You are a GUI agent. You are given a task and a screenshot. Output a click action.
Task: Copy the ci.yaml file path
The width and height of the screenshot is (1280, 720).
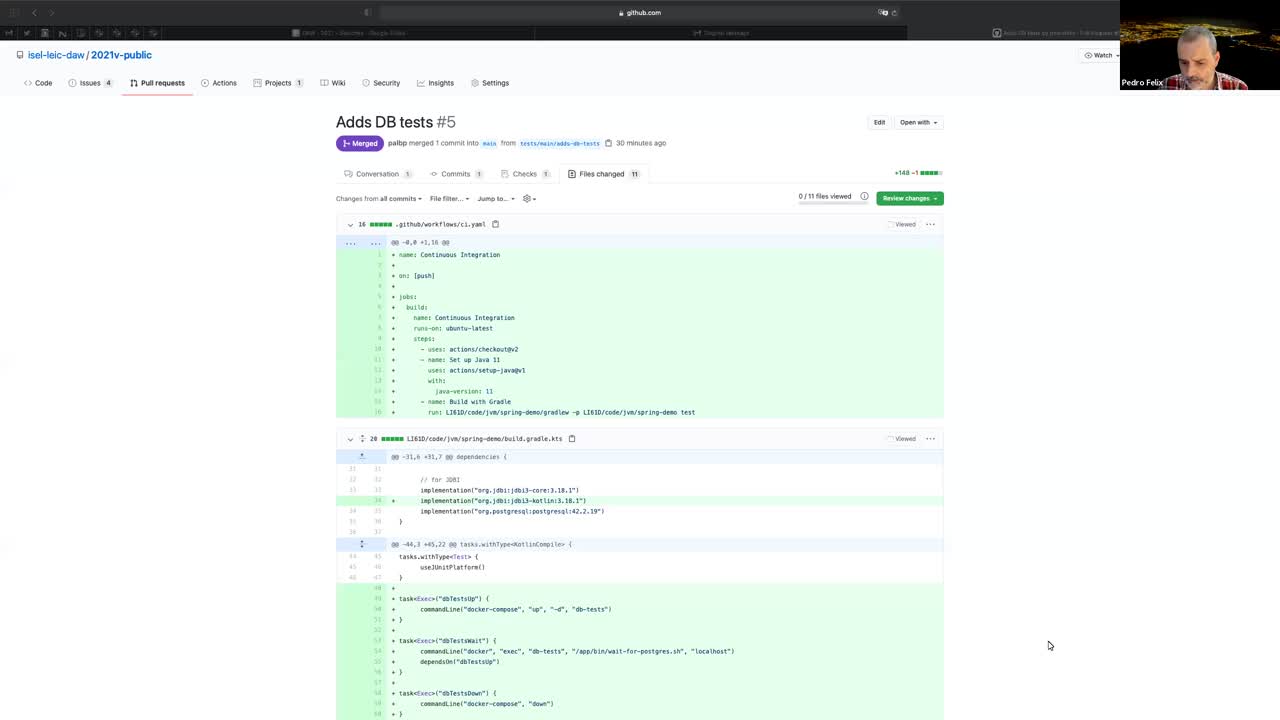[495, 224]
